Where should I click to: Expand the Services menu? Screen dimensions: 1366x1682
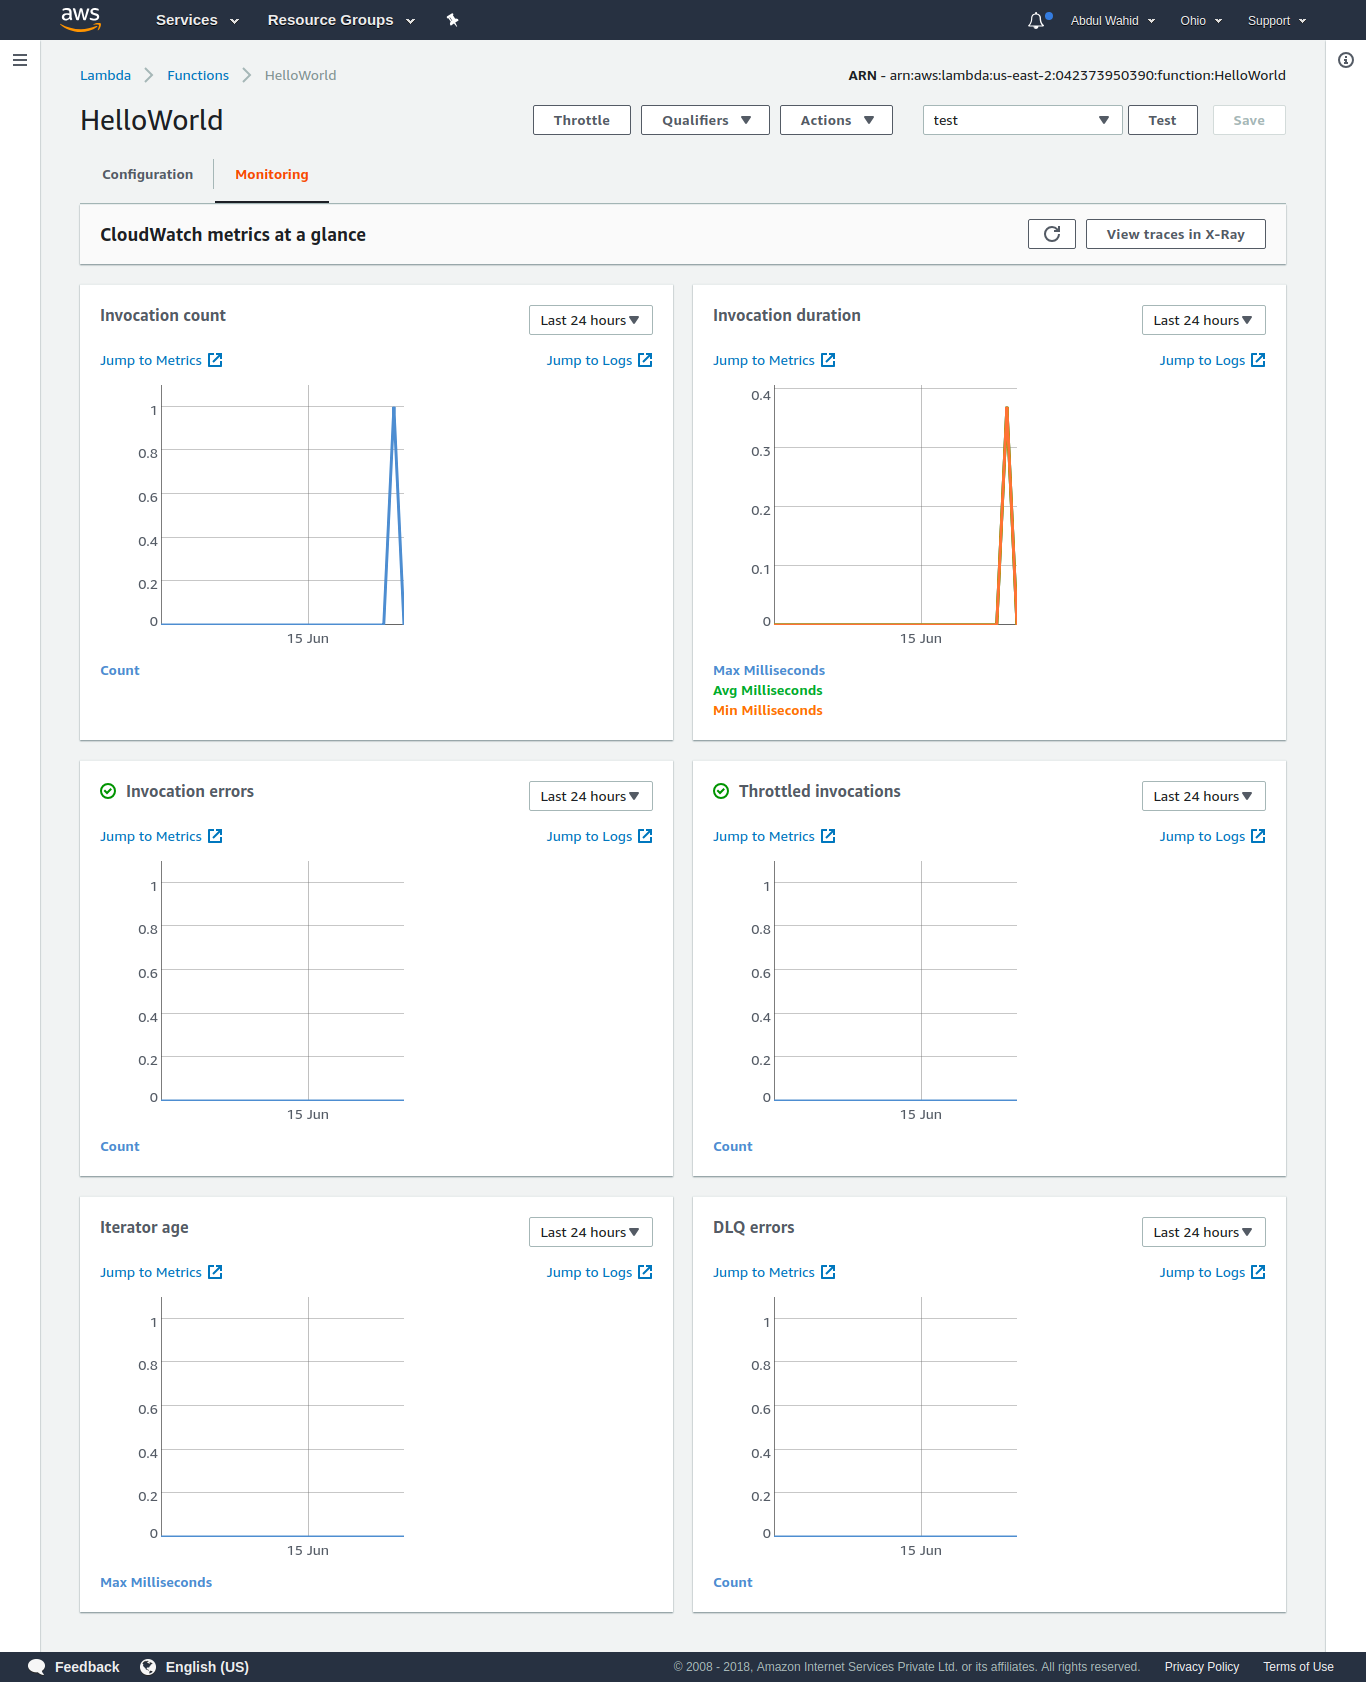[x=197, y=20]
